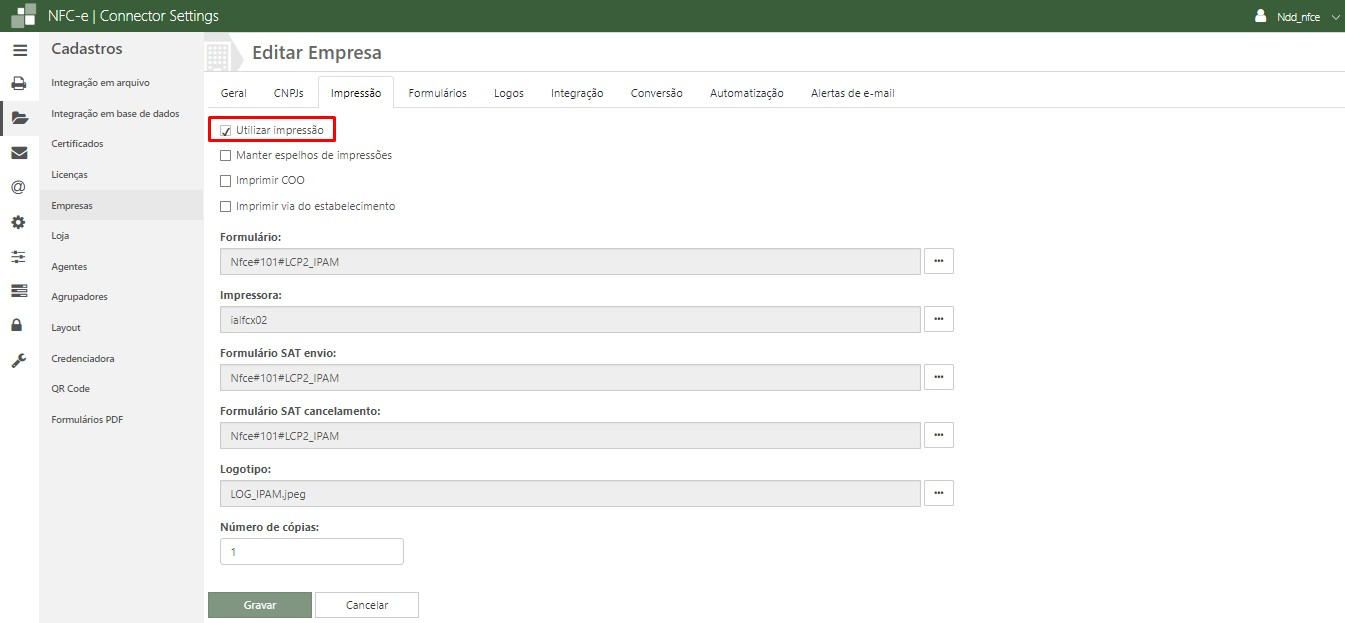
Task: Open the gear settings sidebar icon
Action: point(18,222)
